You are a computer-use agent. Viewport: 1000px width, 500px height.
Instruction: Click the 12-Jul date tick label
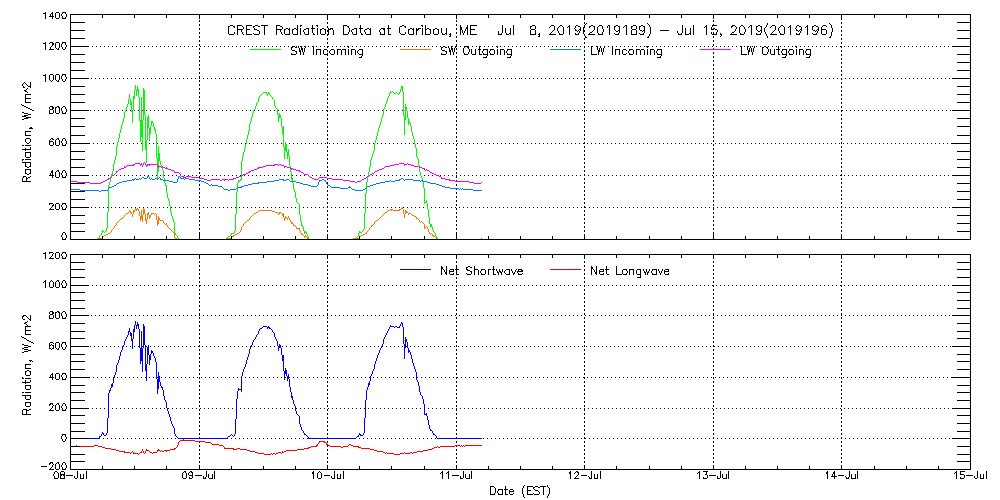(585, 476)
